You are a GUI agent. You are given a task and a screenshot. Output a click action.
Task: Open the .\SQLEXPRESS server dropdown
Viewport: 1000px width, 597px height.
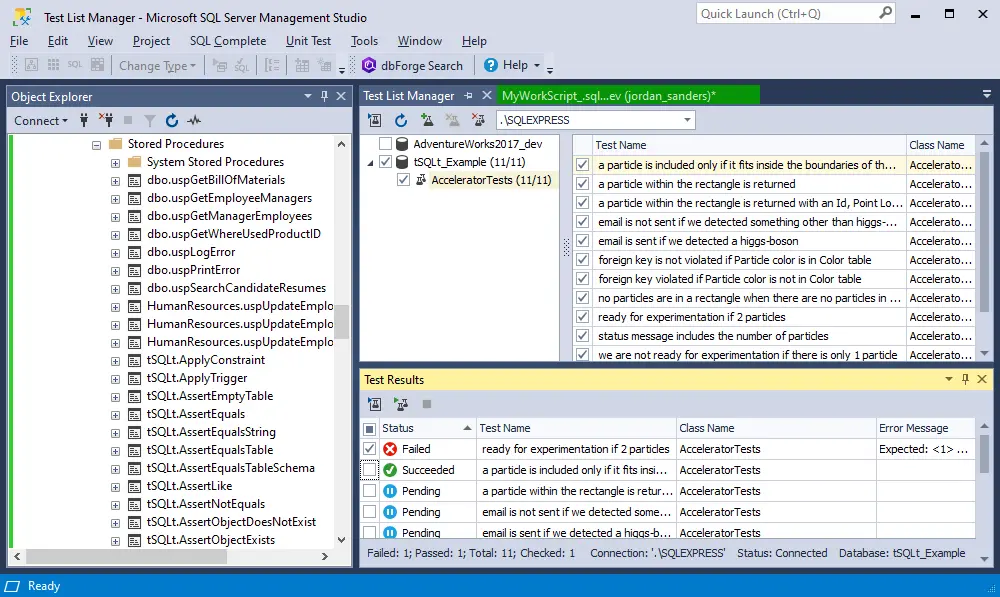(686, 120)
